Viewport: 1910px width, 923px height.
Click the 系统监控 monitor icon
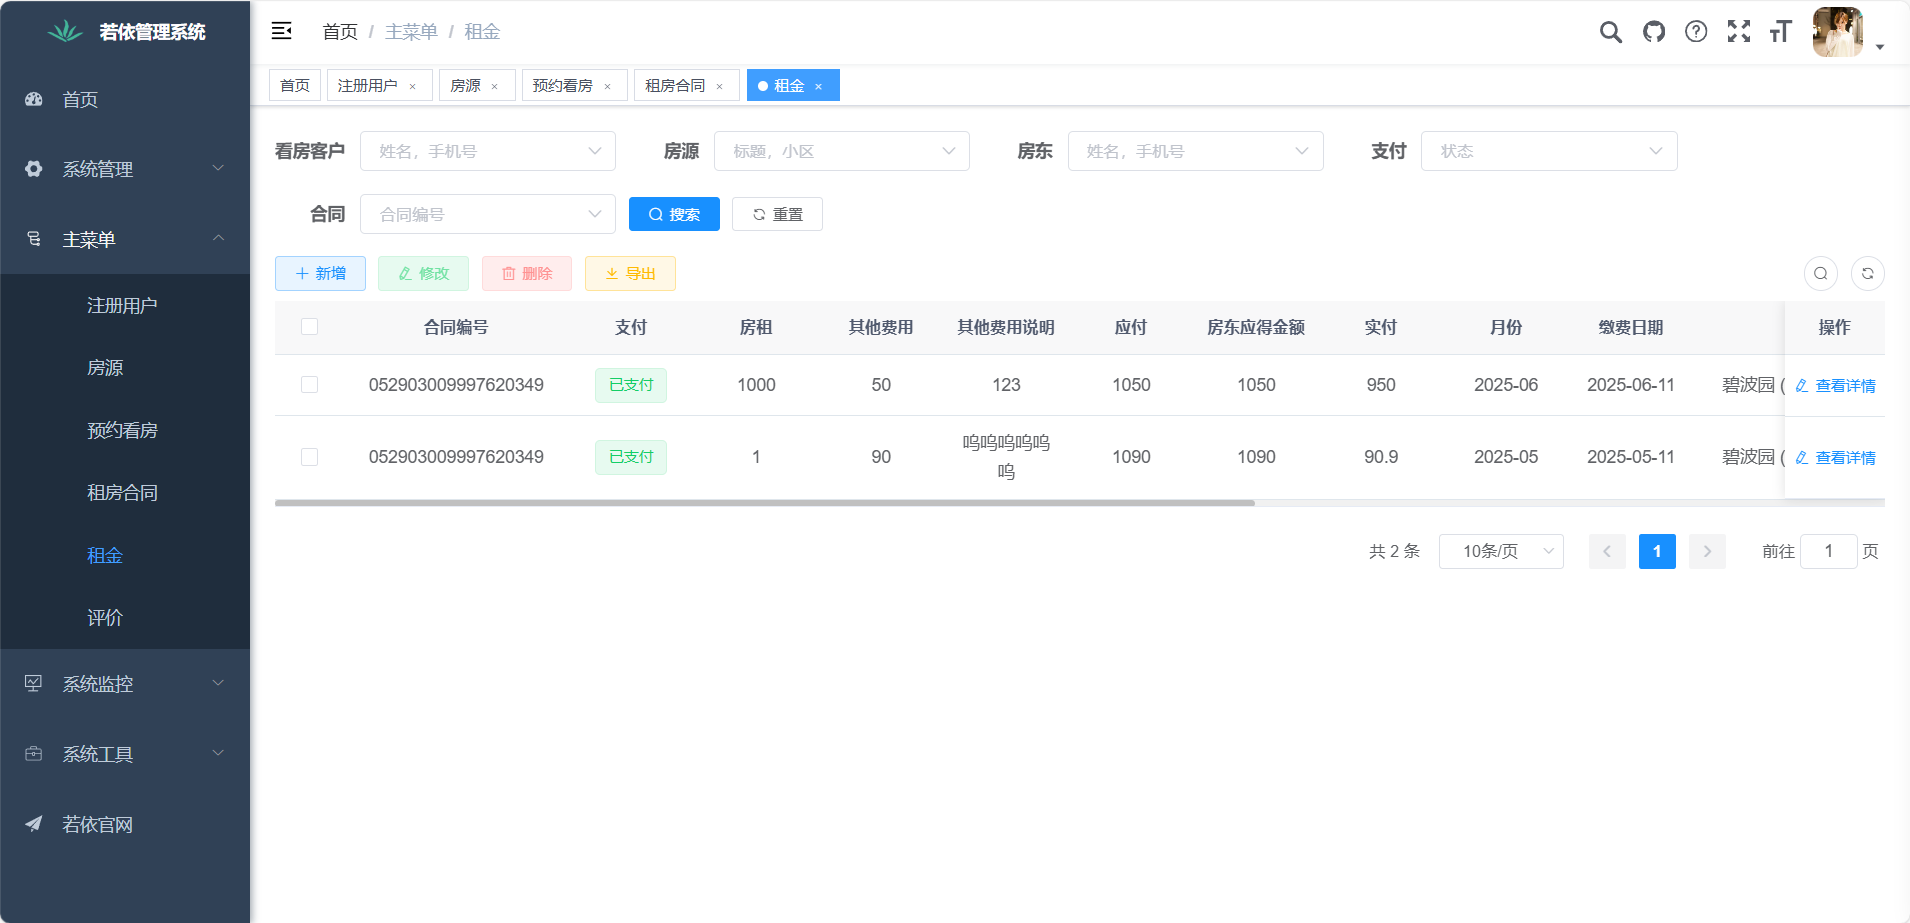(x=34, y=683)
